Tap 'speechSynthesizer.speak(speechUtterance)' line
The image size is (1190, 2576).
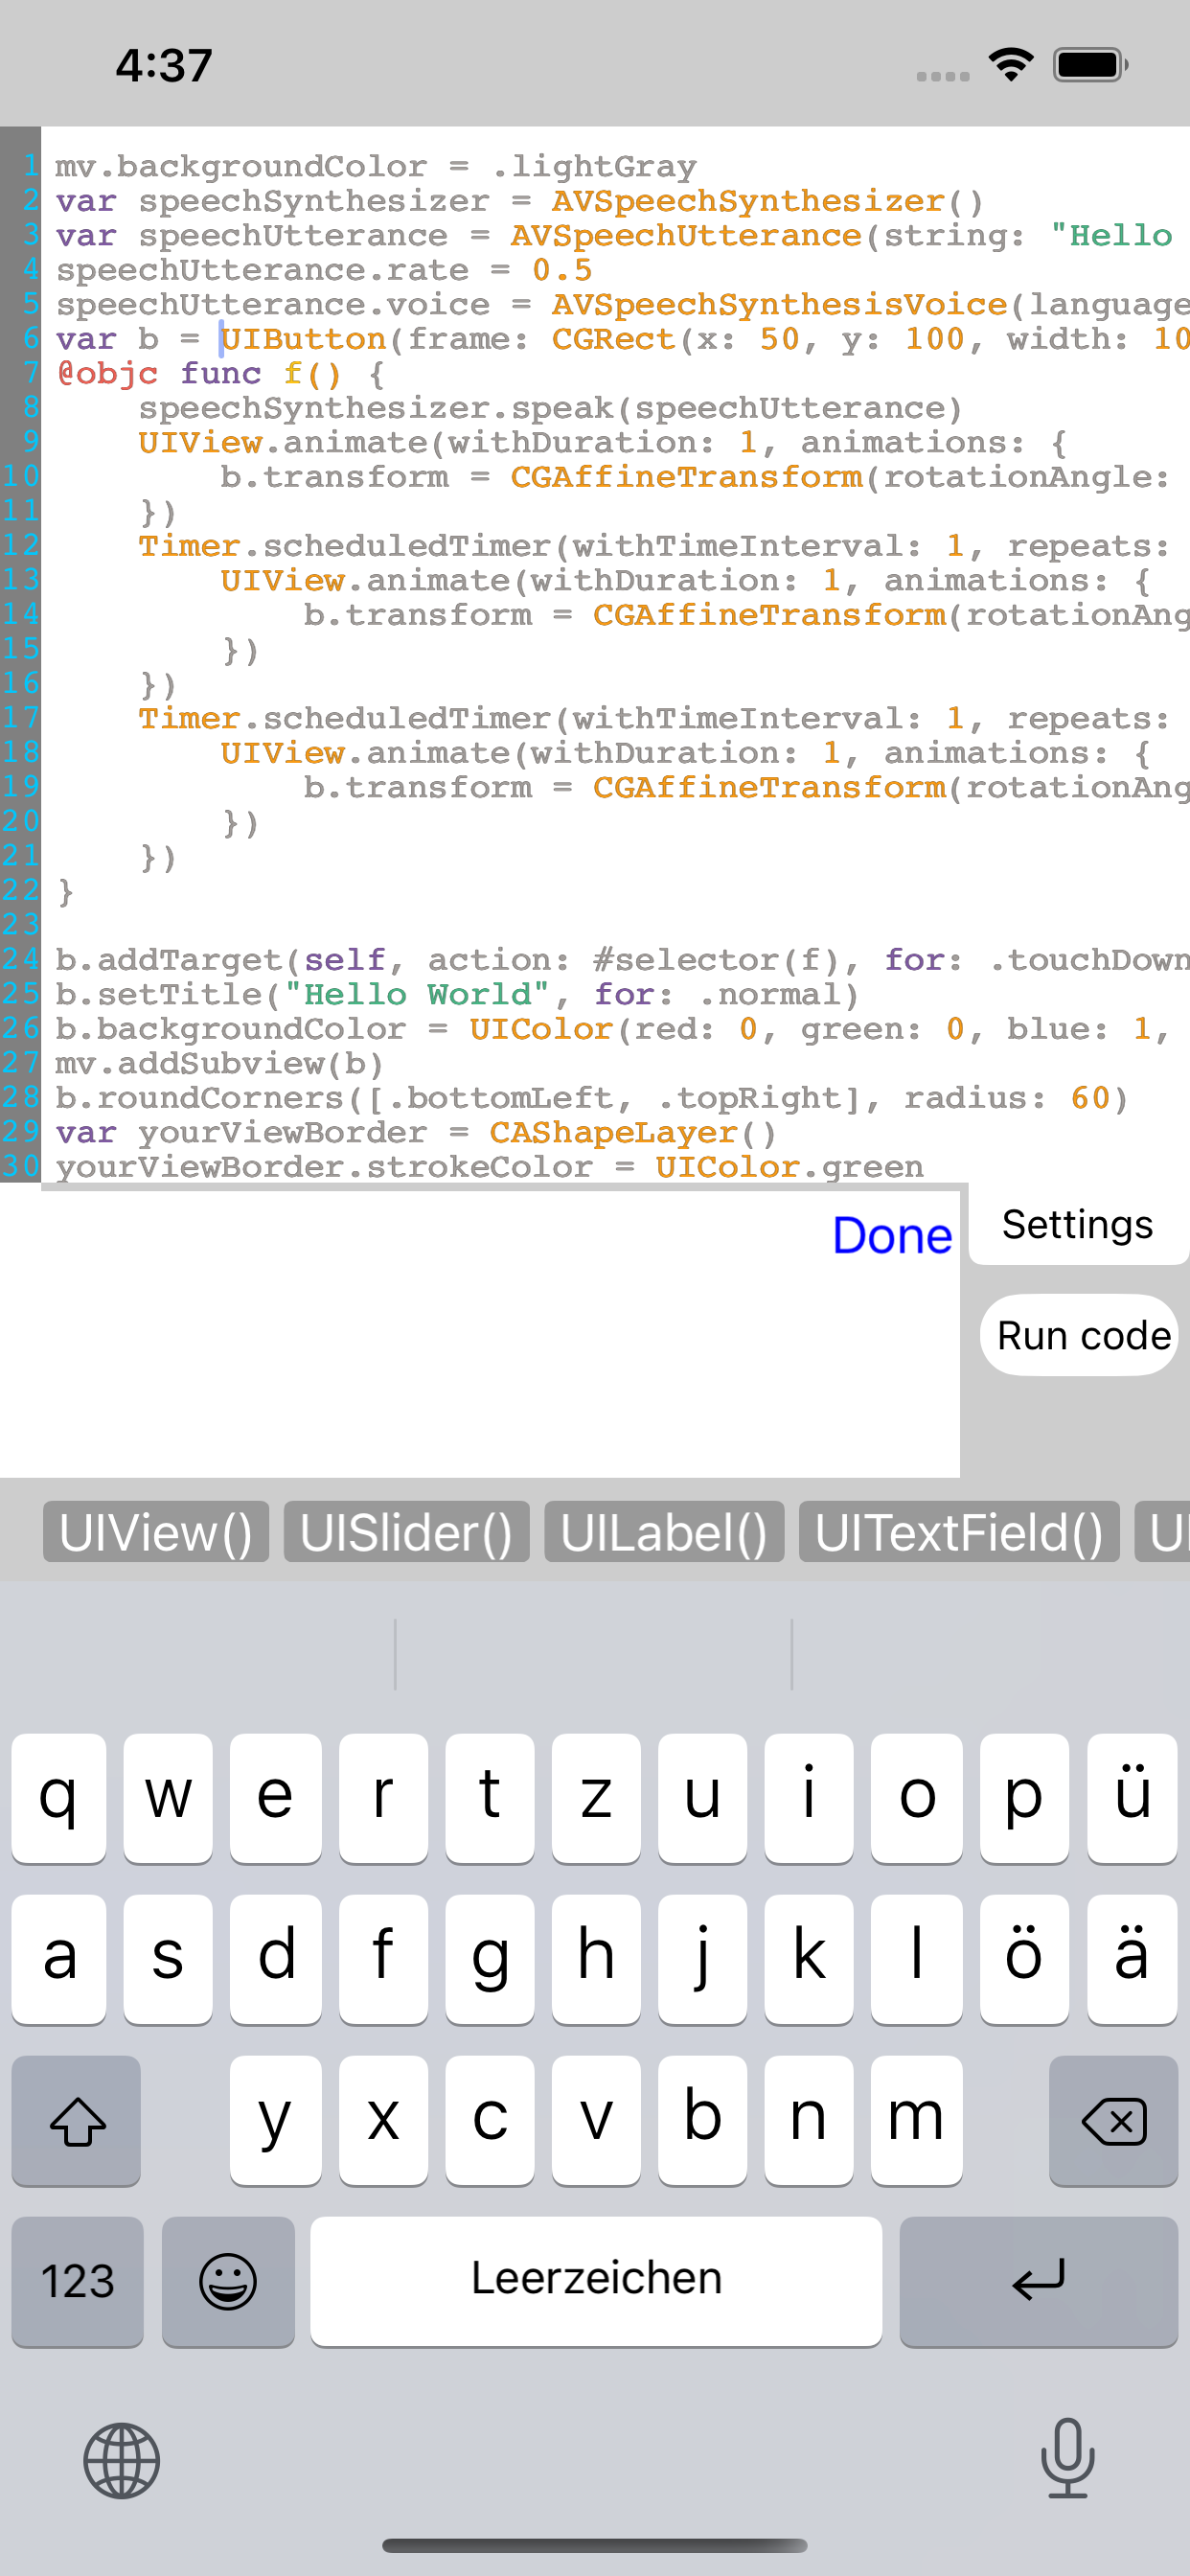(550, 408)
